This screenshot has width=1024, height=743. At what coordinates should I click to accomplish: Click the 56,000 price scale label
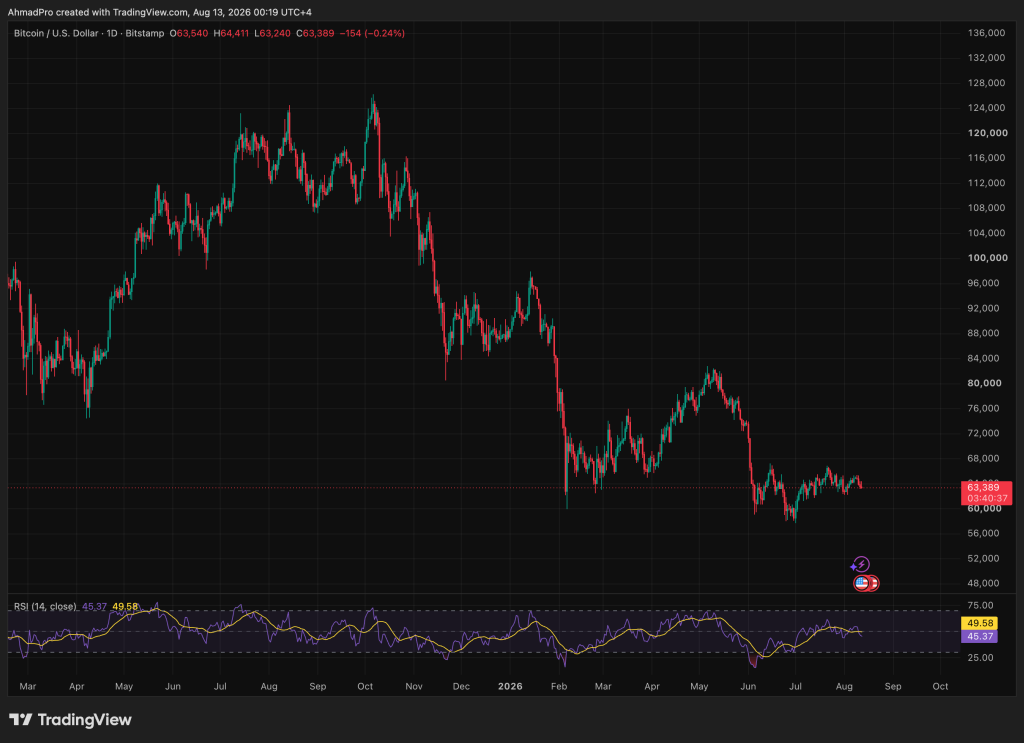pyautogui.click(x=984, y=533)
